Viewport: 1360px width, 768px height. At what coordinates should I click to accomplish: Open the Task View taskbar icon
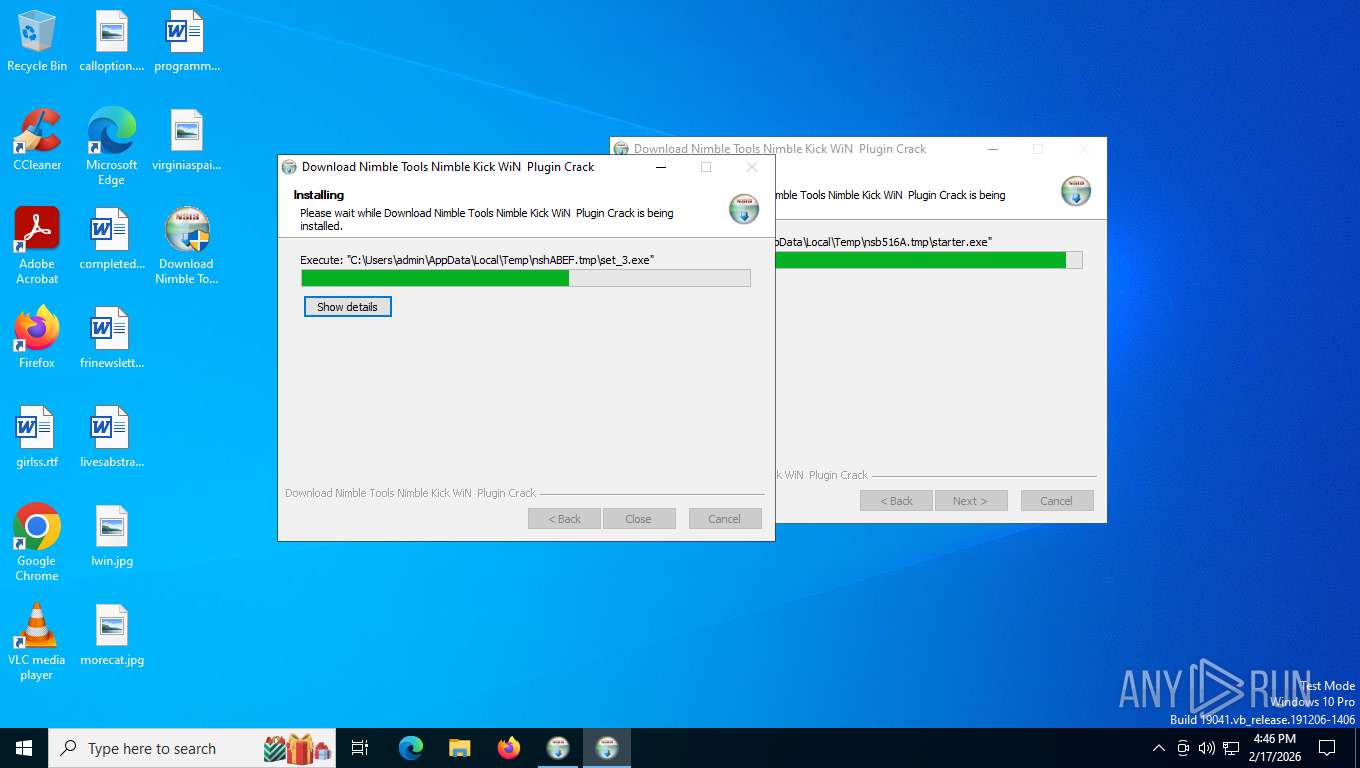pyautogui.click(x=360, y=748)
